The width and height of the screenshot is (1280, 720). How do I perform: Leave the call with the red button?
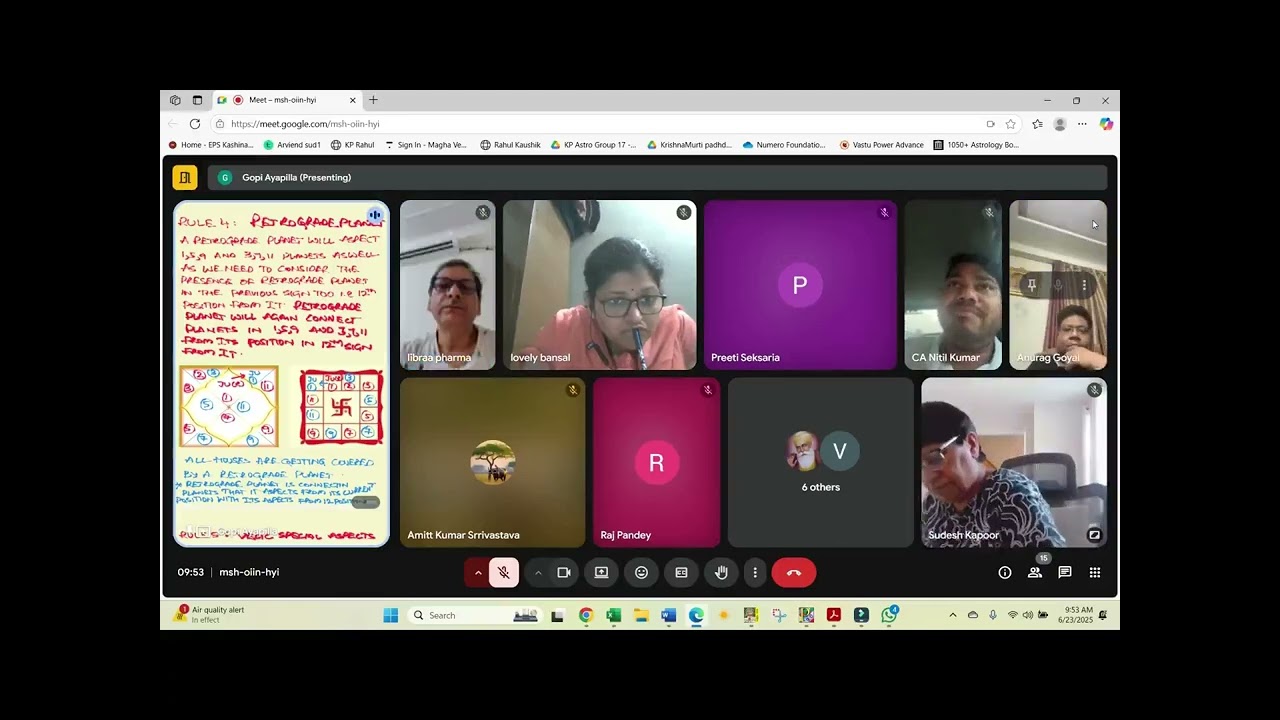(x=794, y=573)
